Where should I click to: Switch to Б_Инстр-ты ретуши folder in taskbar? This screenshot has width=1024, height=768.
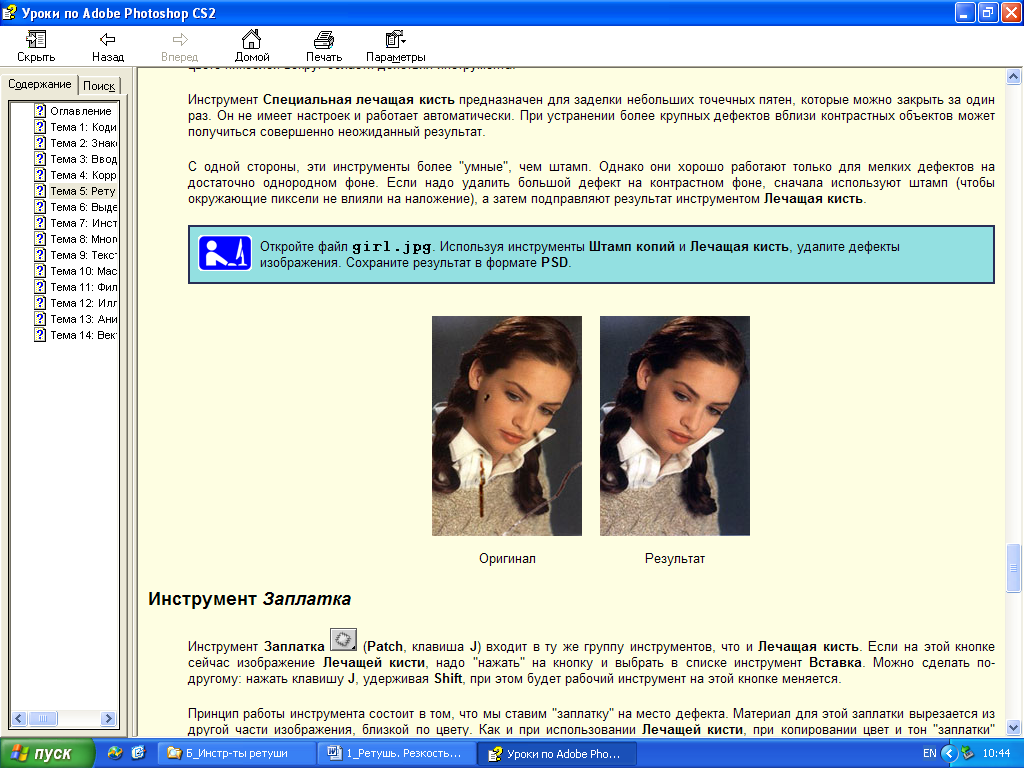coord(236,753)
